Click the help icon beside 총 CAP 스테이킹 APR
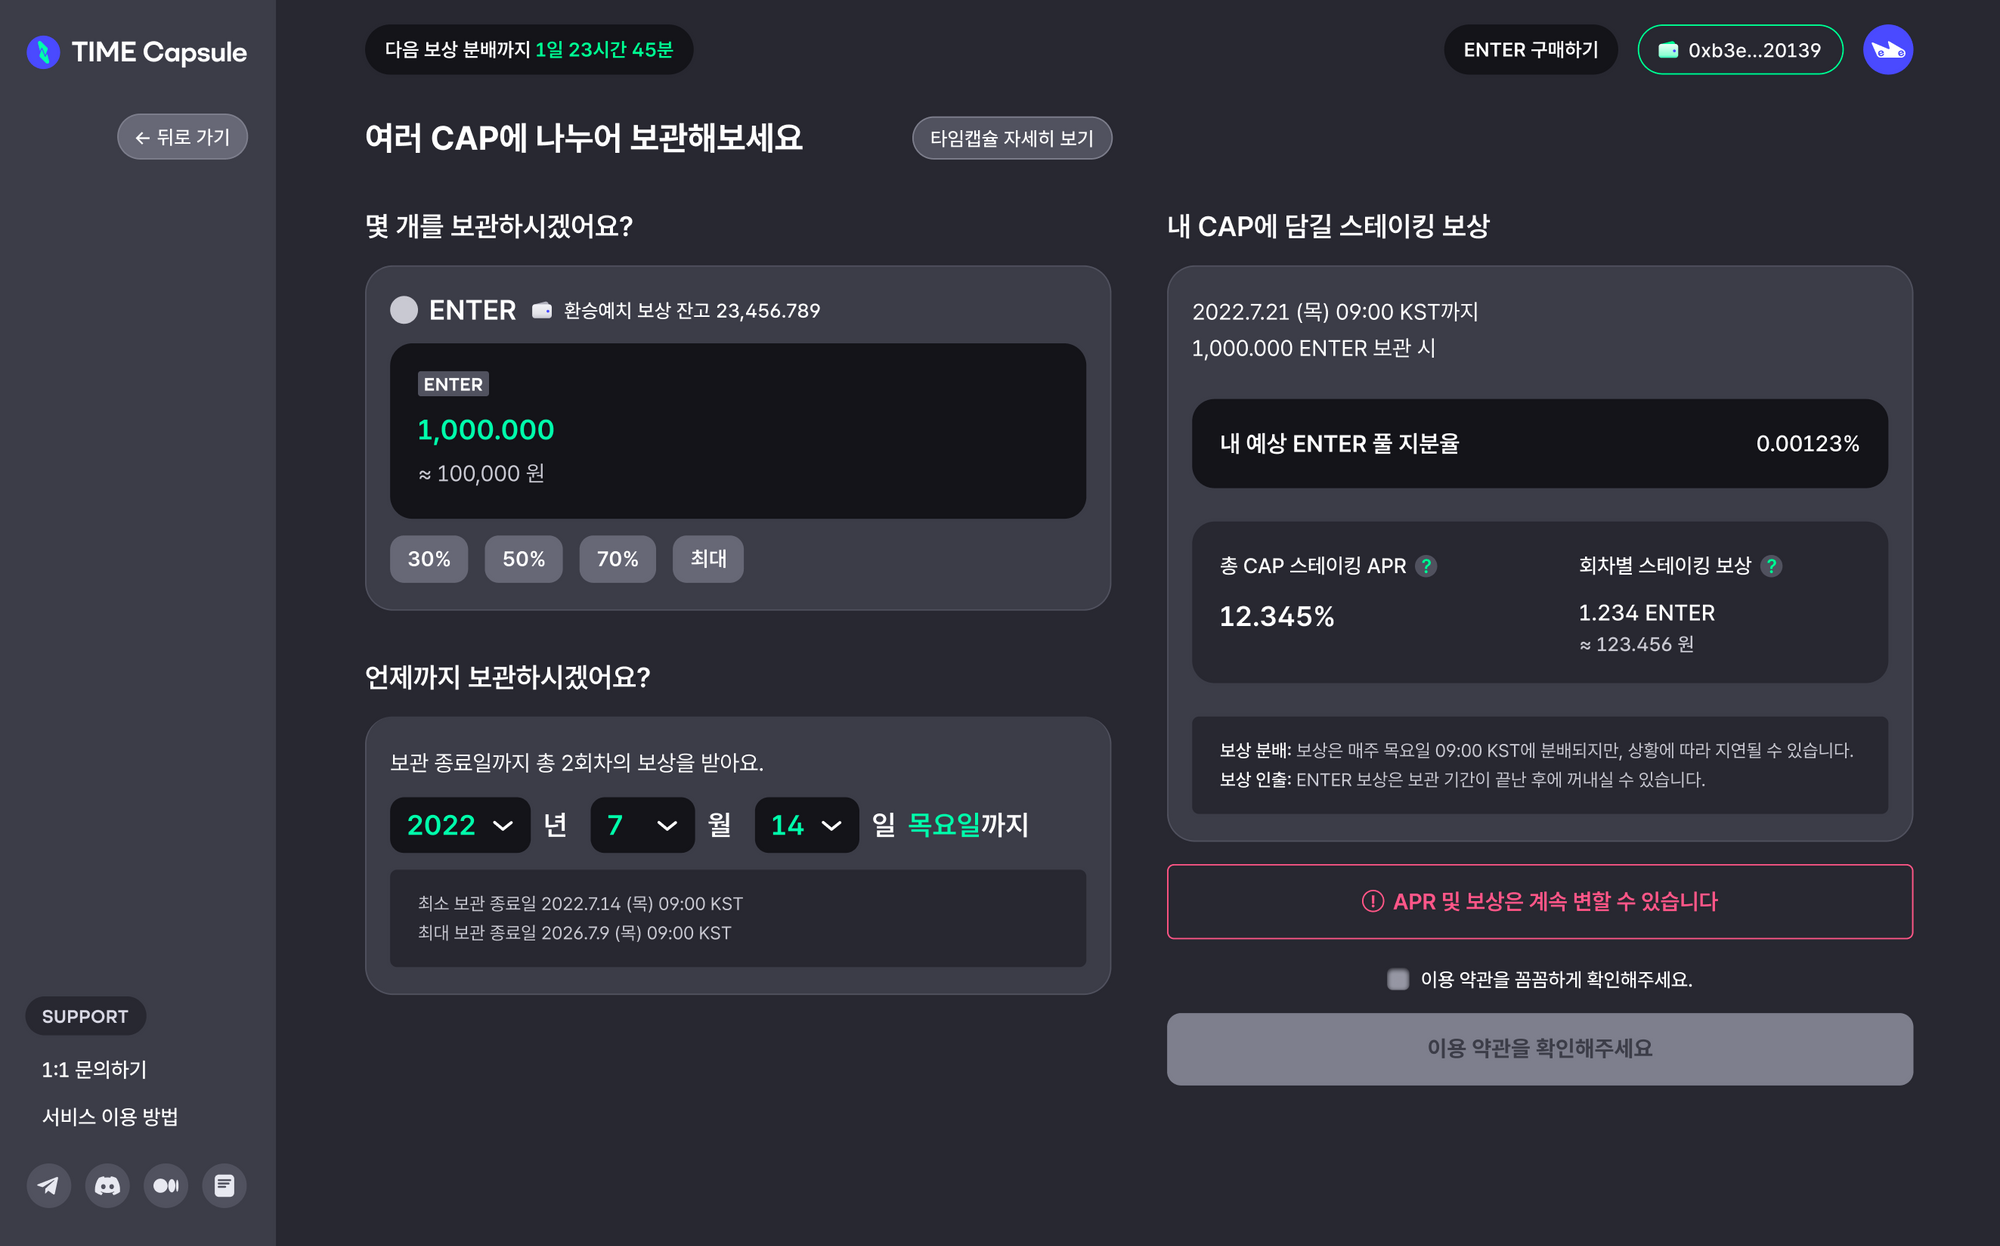Viewport: 2000px width, 1246px height. click(x=1427, y=566)
